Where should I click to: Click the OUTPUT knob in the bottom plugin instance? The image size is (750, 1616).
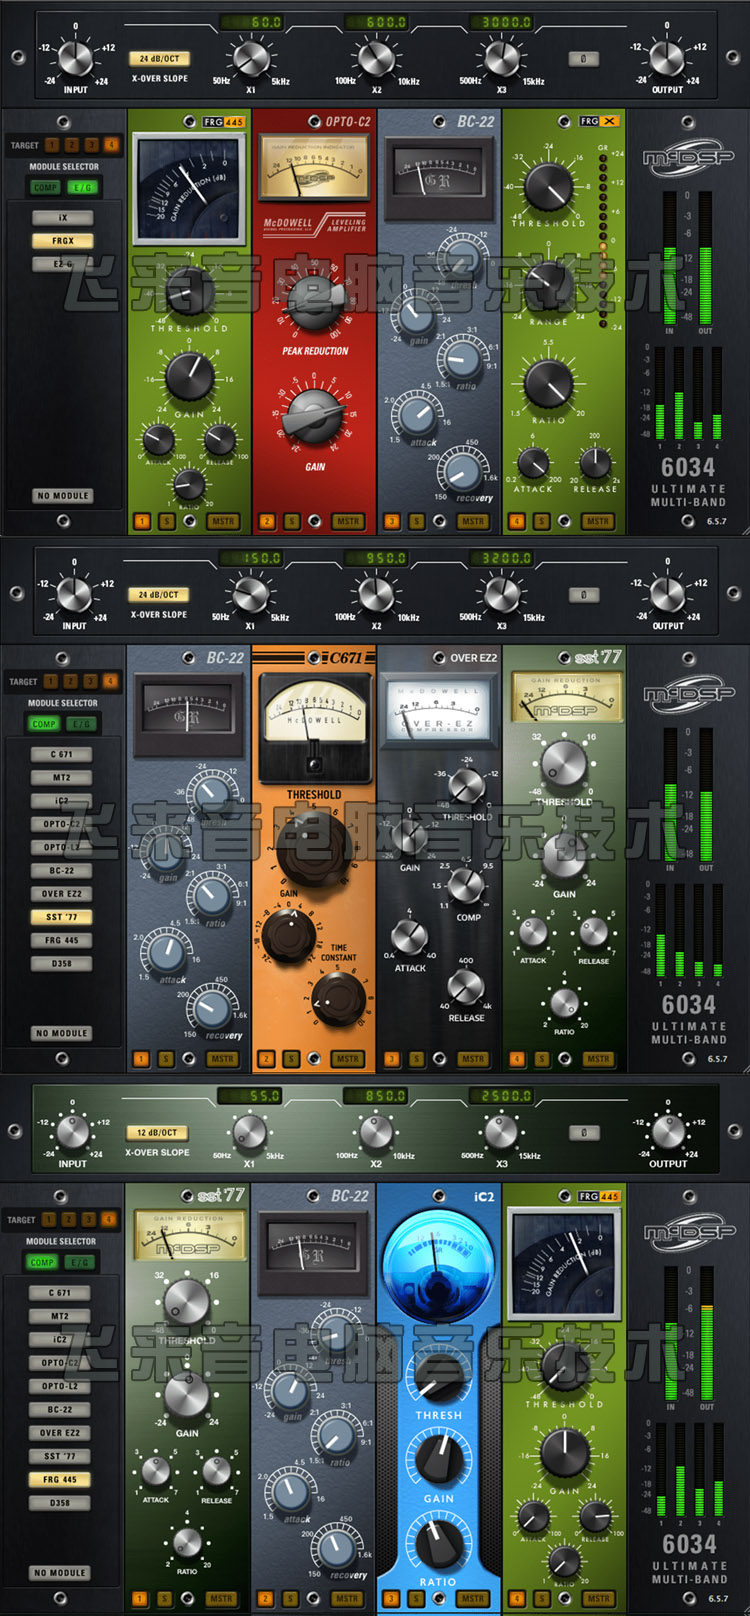668,1132
